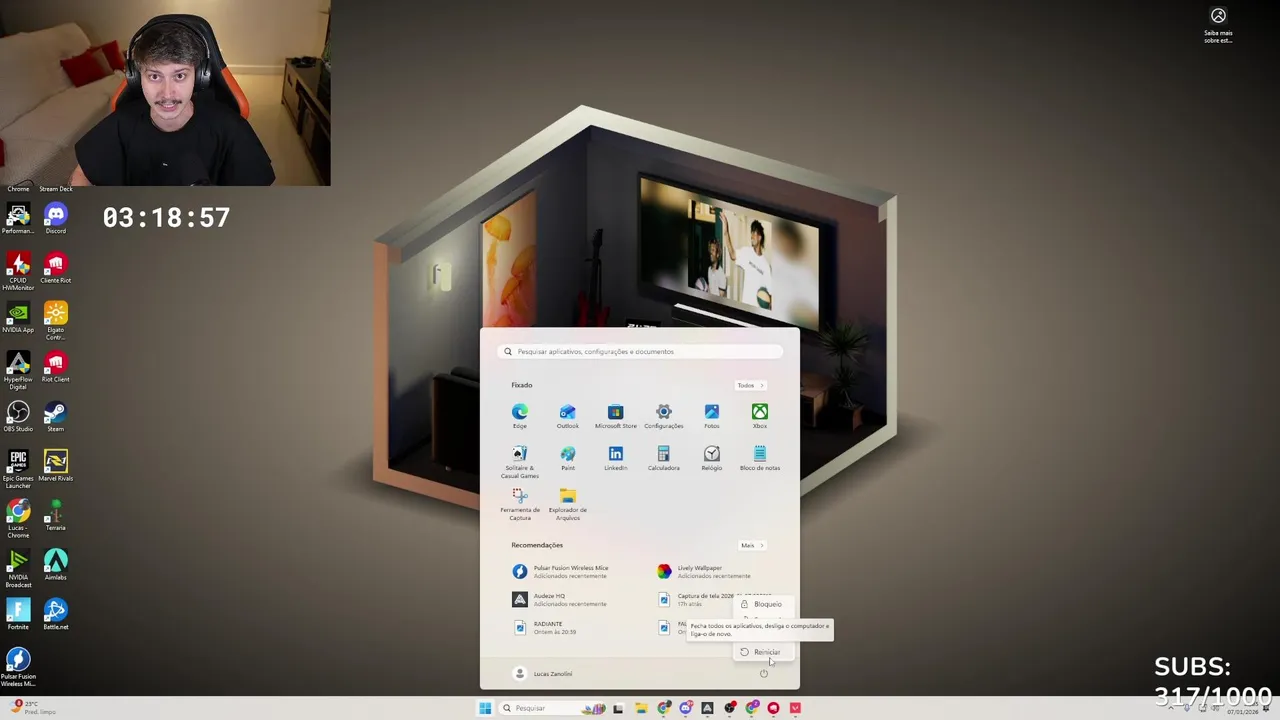Screen dimensions: 1280x720
Task: Open Explorador de Arquivos in Start menu
Action: coord(568,504)
